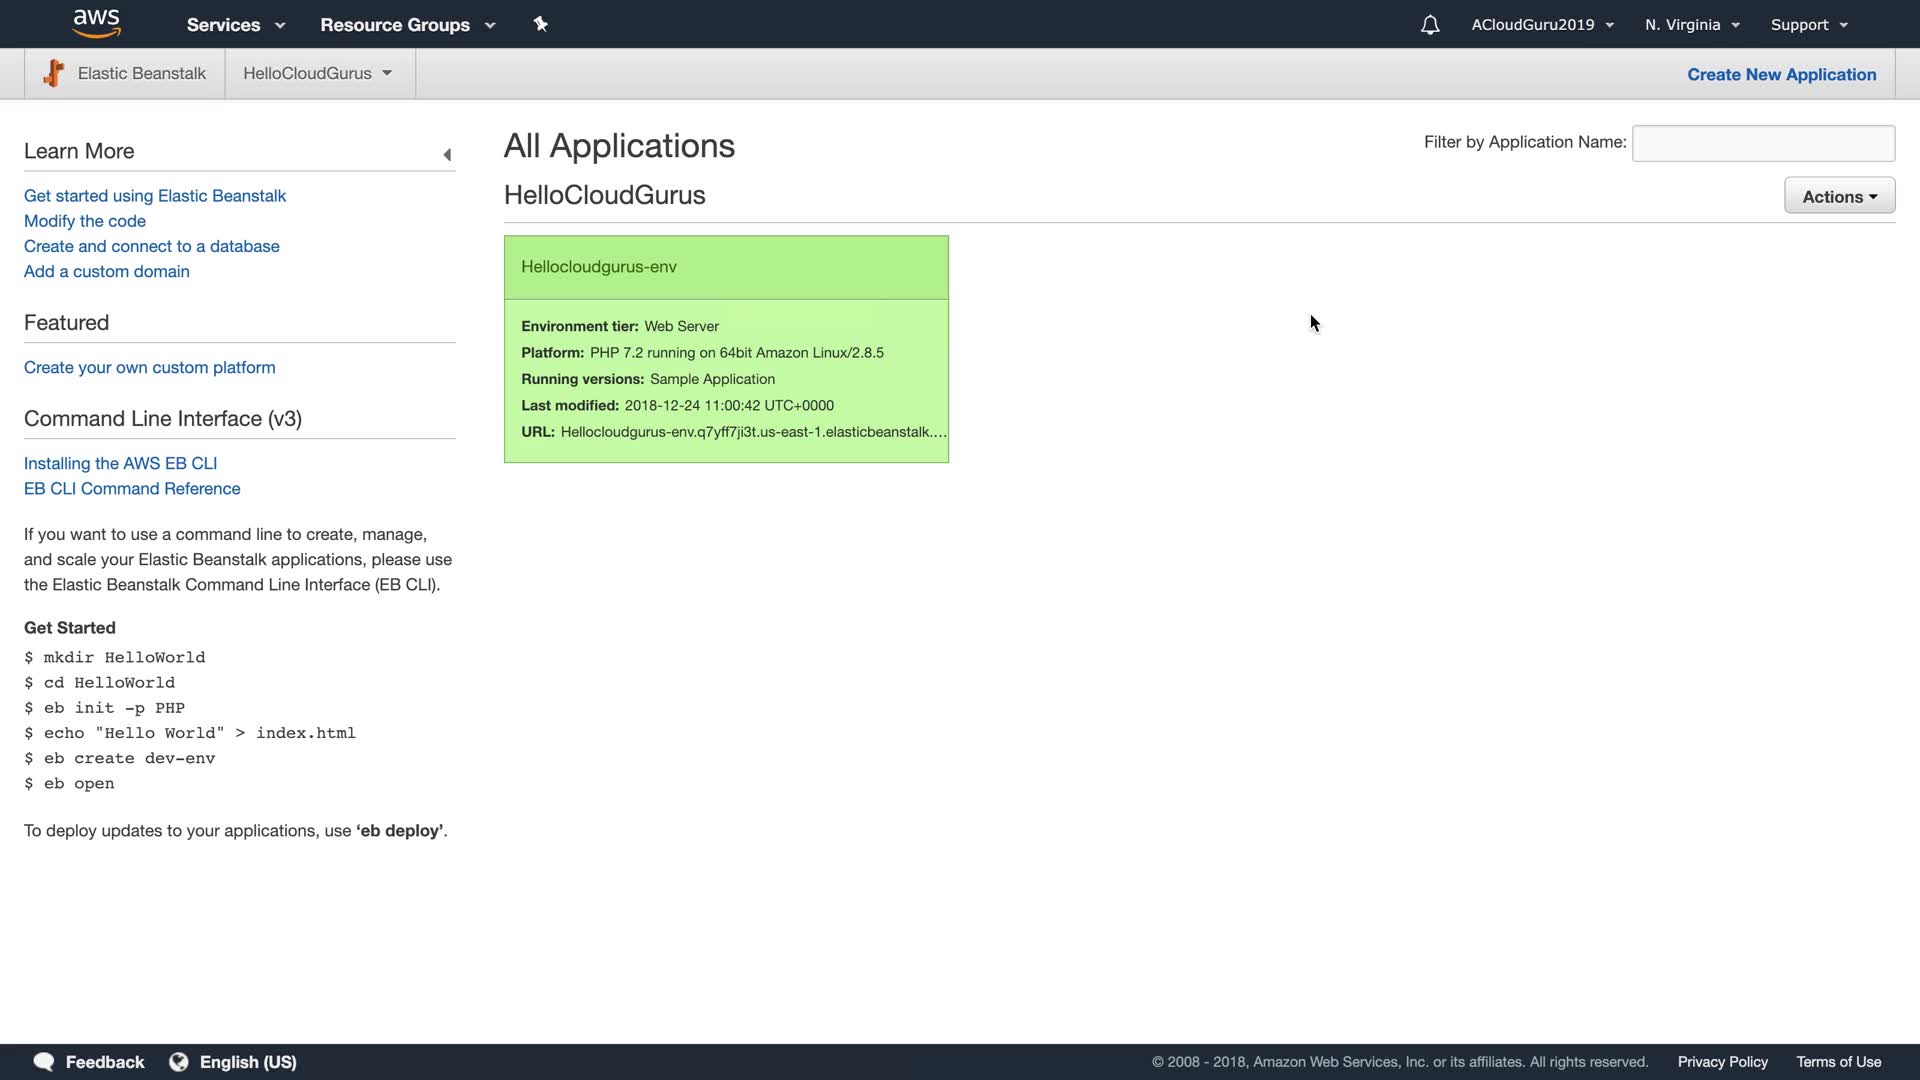The width and height of the screenshot is (1920, 1080).
Task: Click the globe language icon
Action: click(179, 1062)
